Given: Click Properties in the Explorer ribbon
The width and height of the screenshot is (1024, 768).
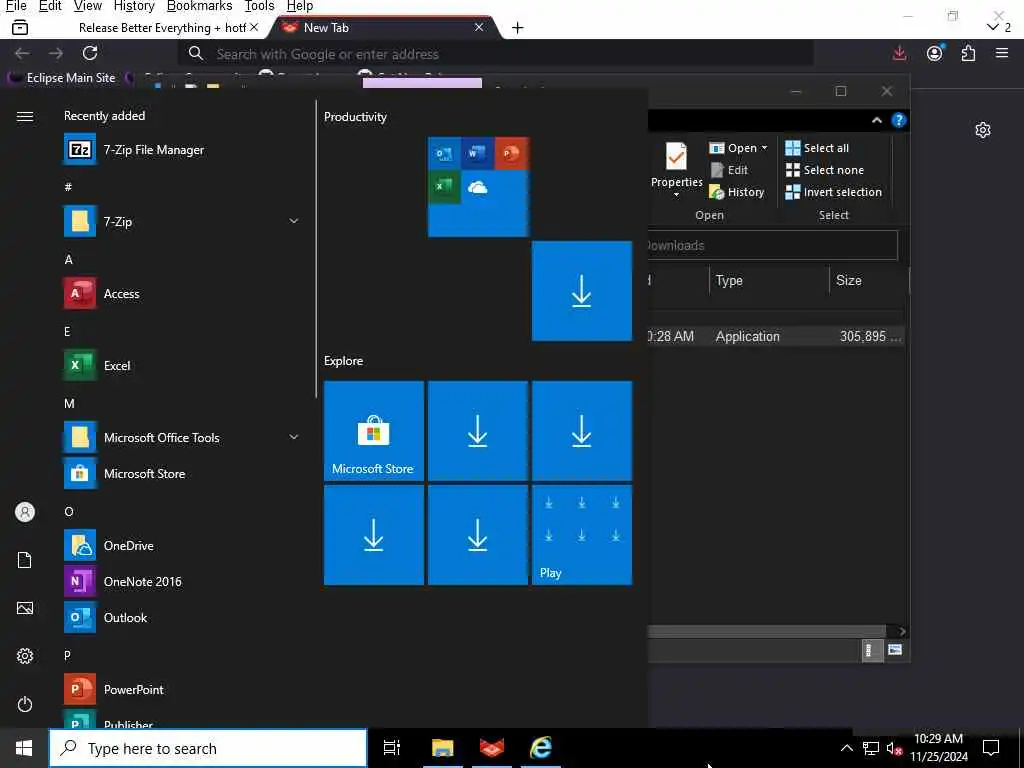Looking at the screenshot, I should click(x=677, y=168).
